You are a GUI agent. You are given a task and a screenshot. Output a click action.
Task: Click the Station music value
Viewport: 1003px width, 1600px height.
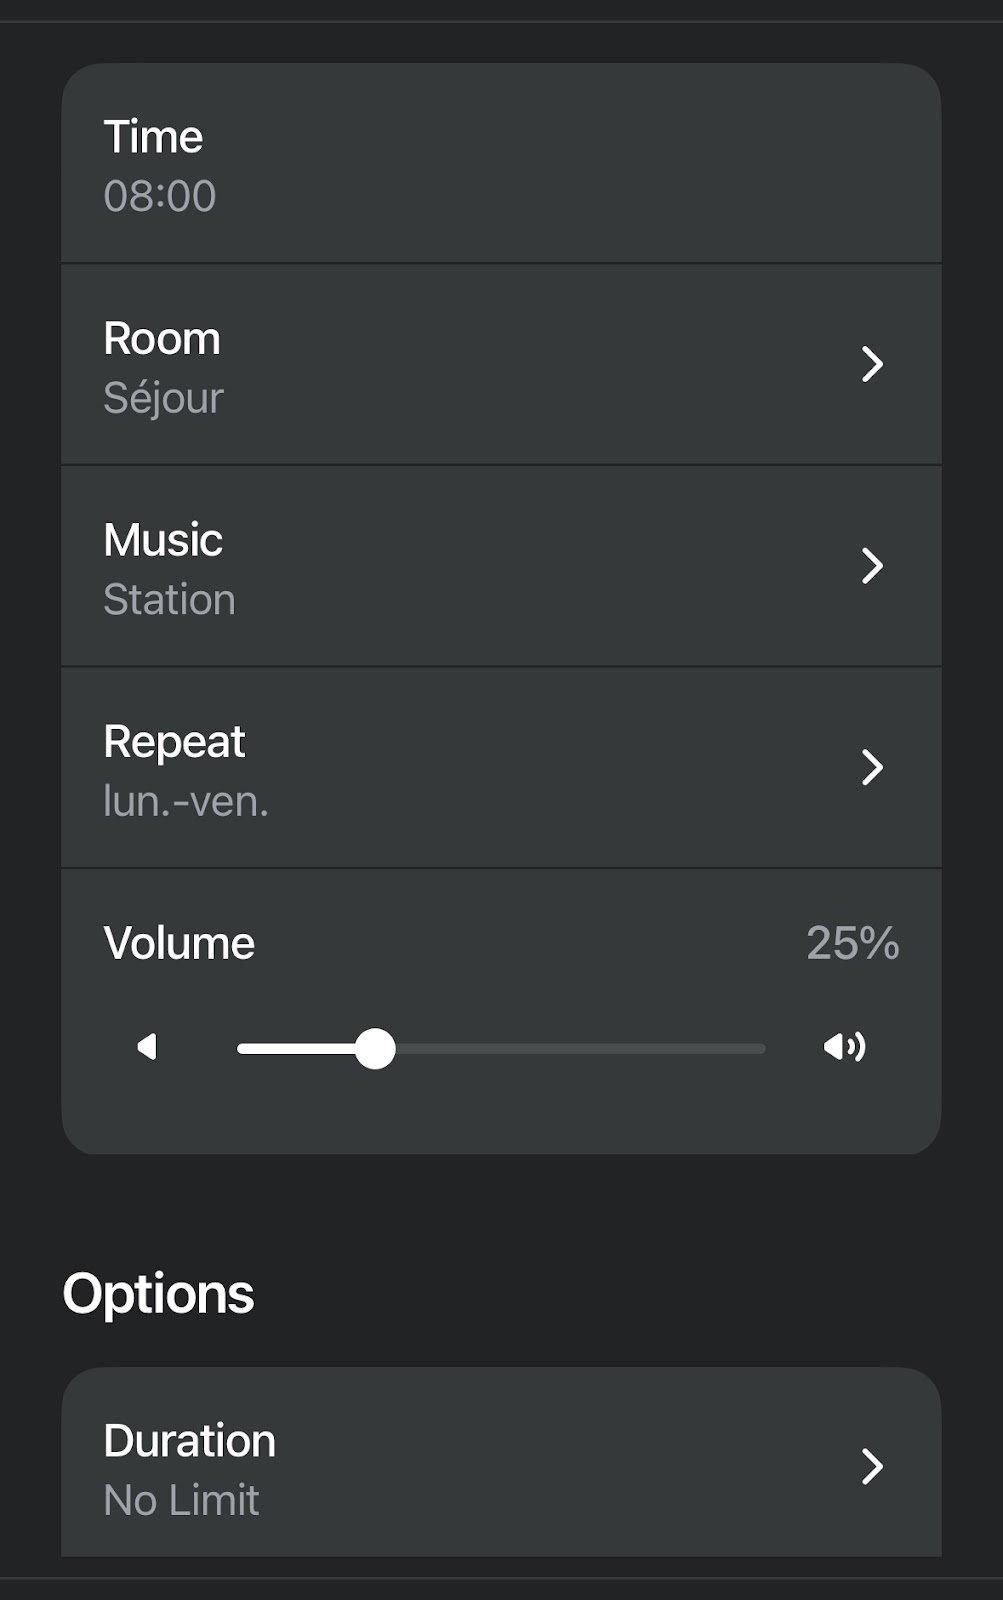pyautogui.click(x=169, y=600)
